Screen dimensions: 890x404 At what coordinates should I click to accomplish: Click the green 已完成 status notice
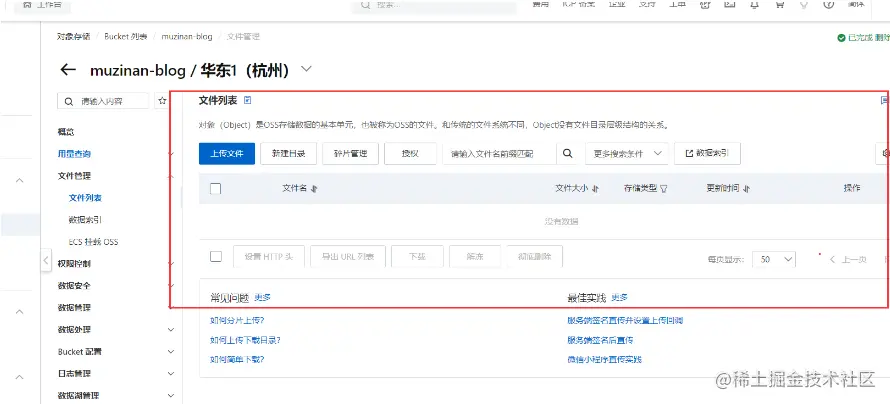coord(863,37)
